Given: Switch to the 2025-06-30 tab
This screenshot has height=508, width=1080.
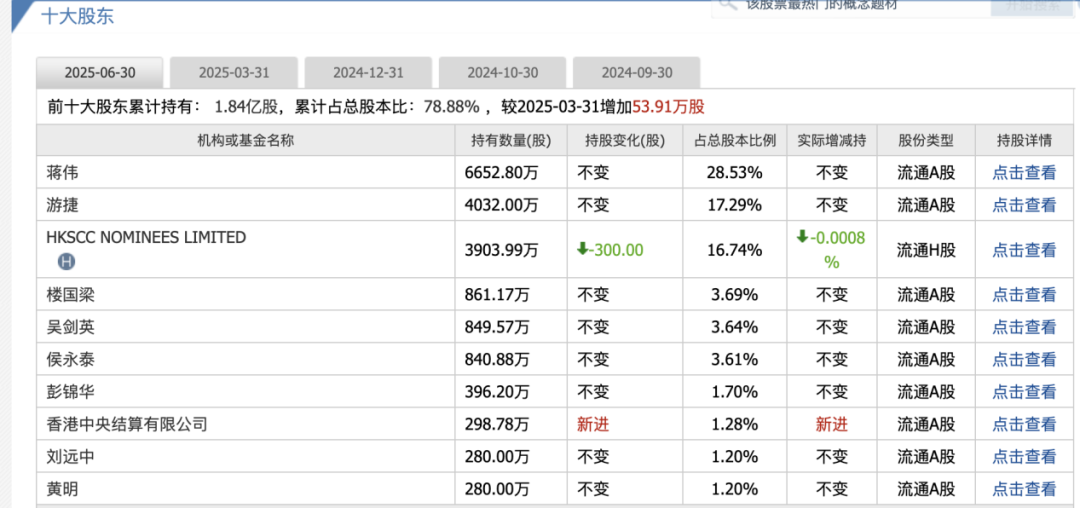Looking at the screenshot, I should click(x=100, y=73).
